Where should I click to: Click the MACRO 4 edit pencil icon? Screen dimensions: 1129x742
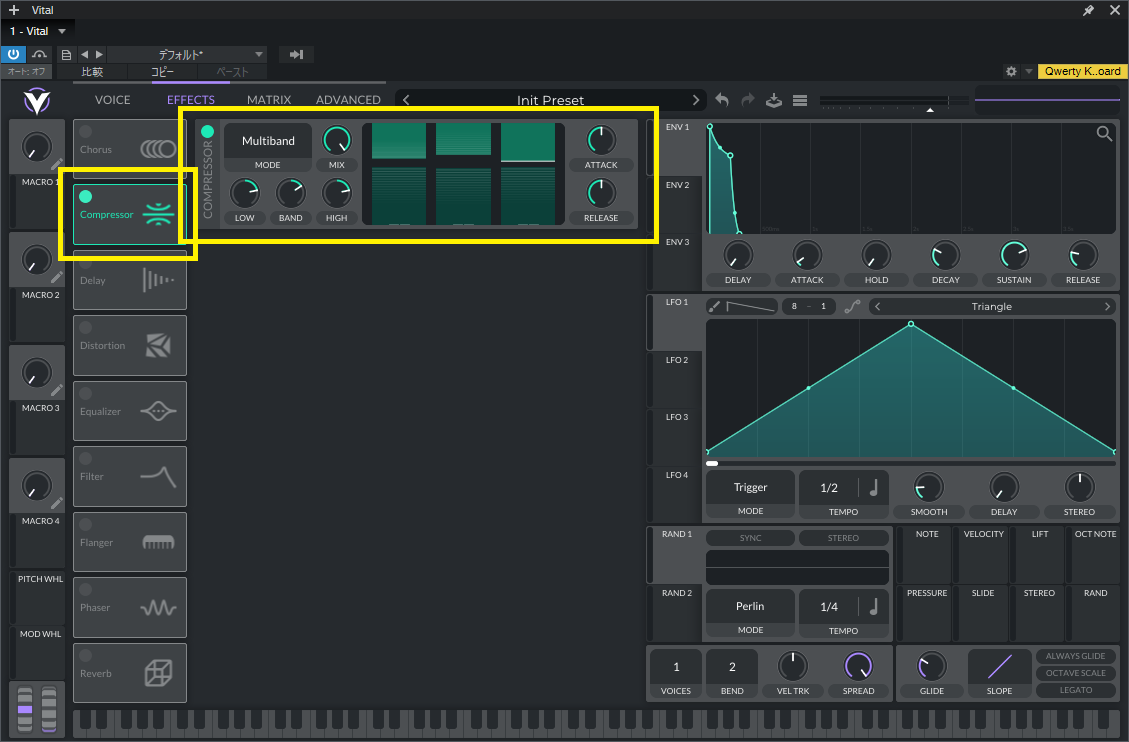(x=57, y=503)
